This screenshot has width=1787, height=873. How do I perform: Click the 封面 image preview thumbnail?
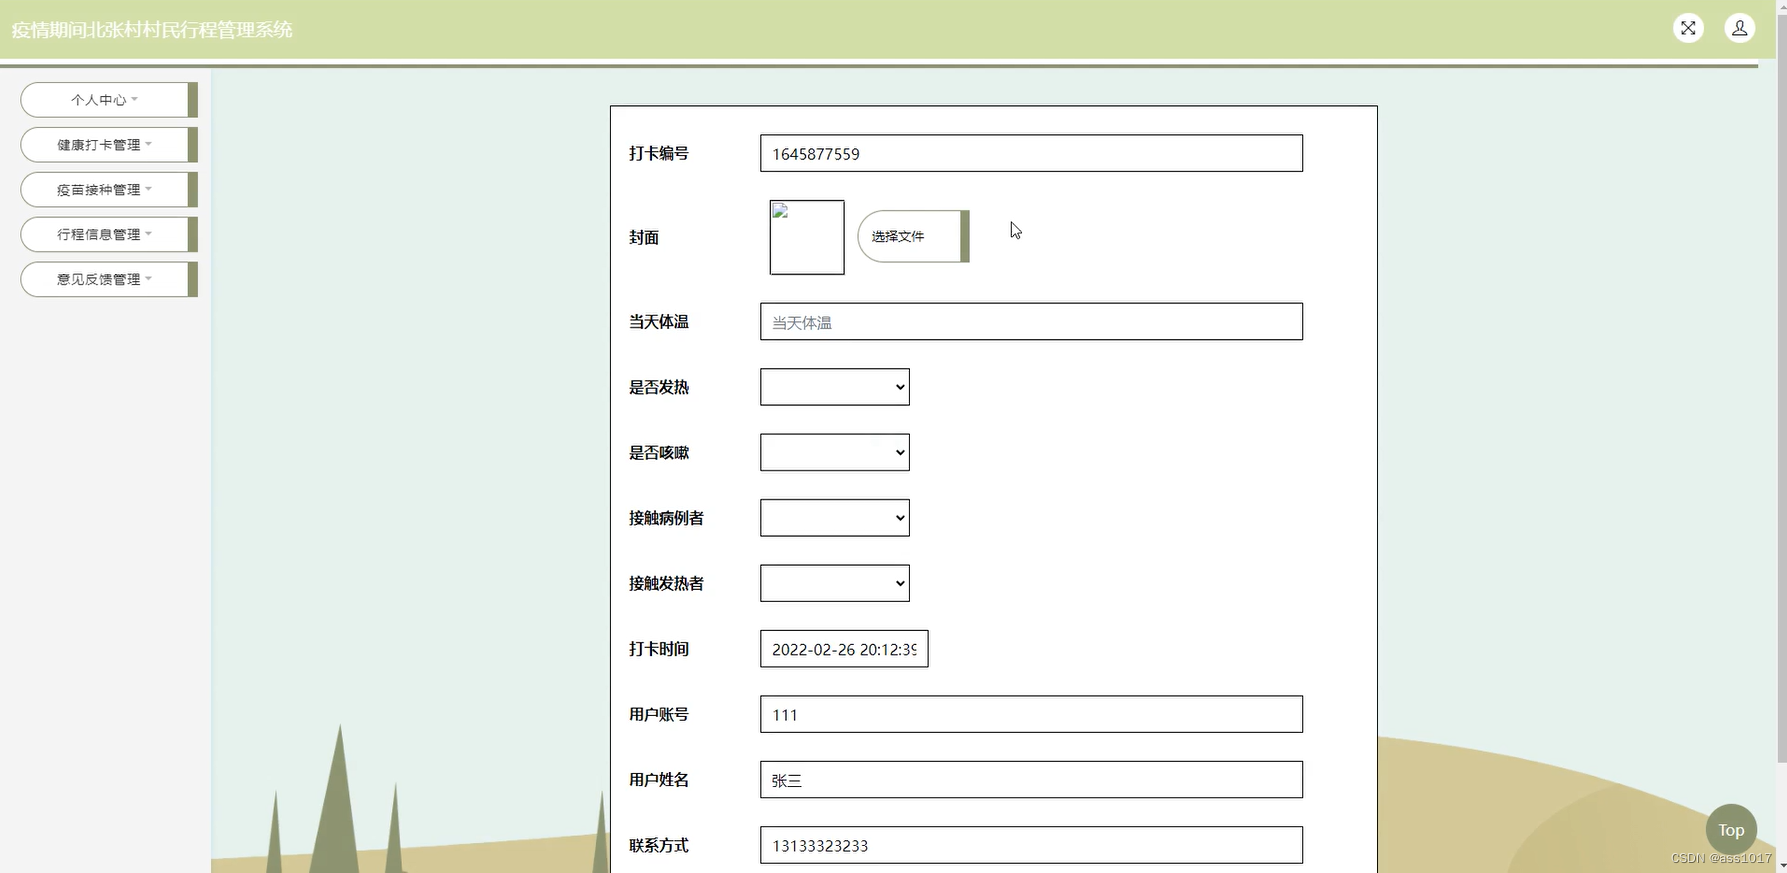point(807,237)
